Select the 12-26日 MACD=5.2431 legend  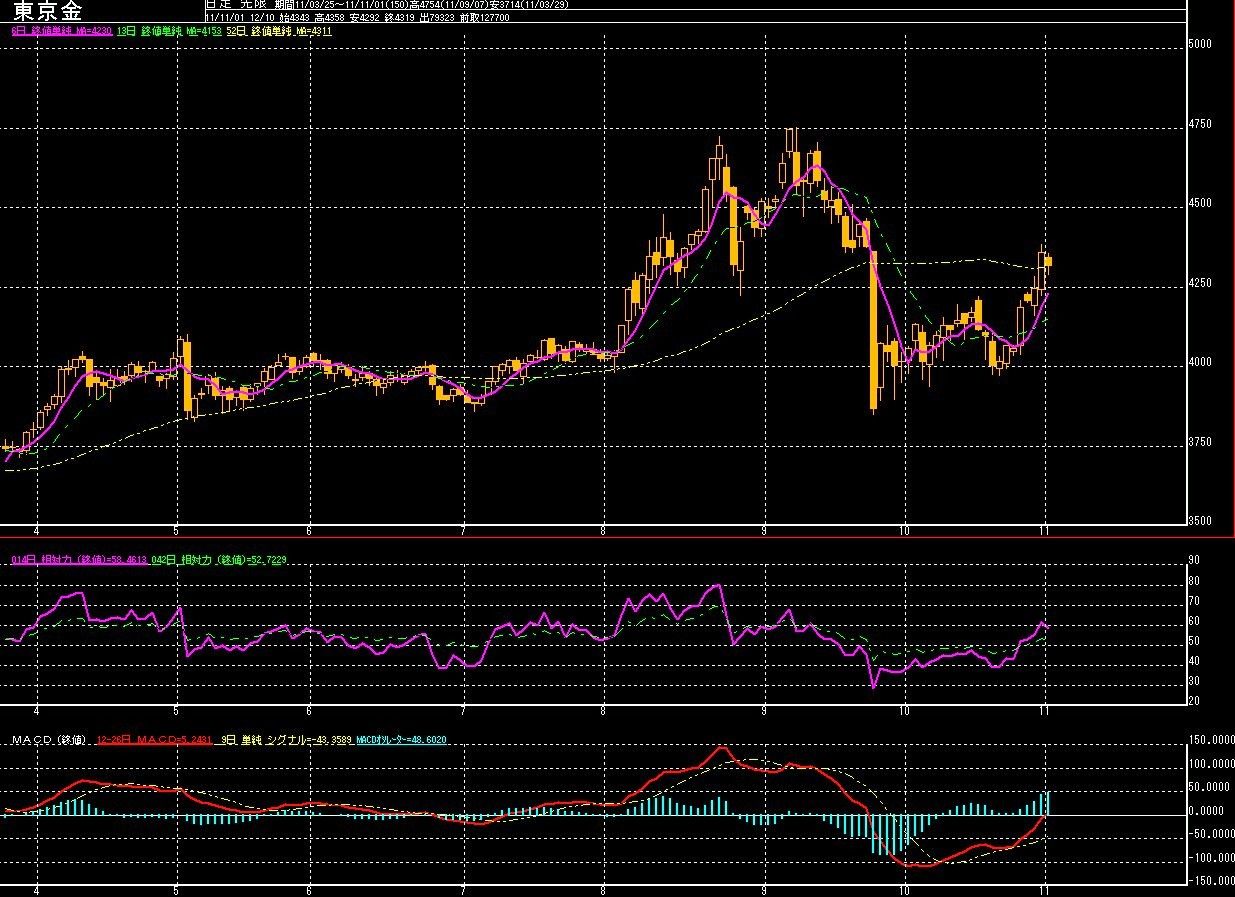tap(154, 739)
